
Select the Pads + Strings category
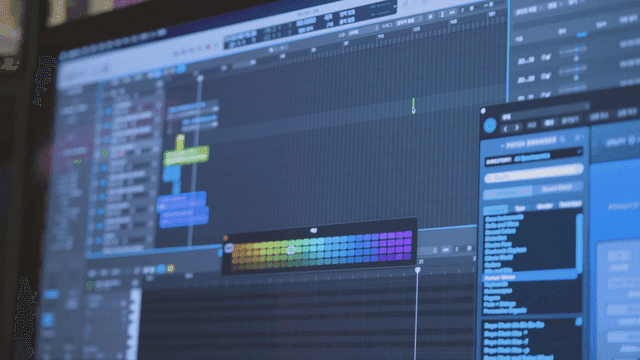point(500,304)
